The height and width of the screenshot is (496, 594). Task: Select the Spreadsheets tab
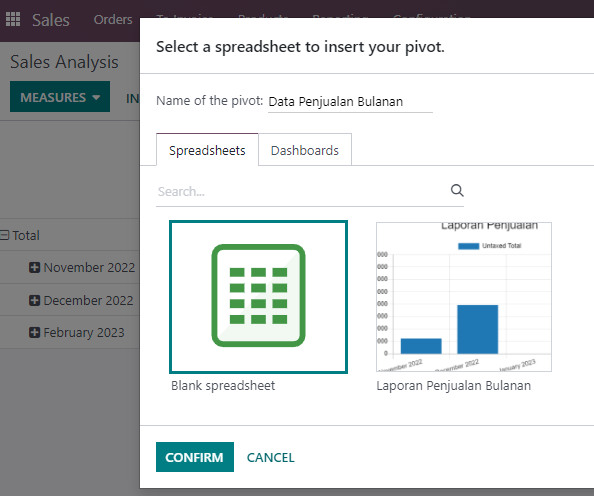tap(207, 150)
